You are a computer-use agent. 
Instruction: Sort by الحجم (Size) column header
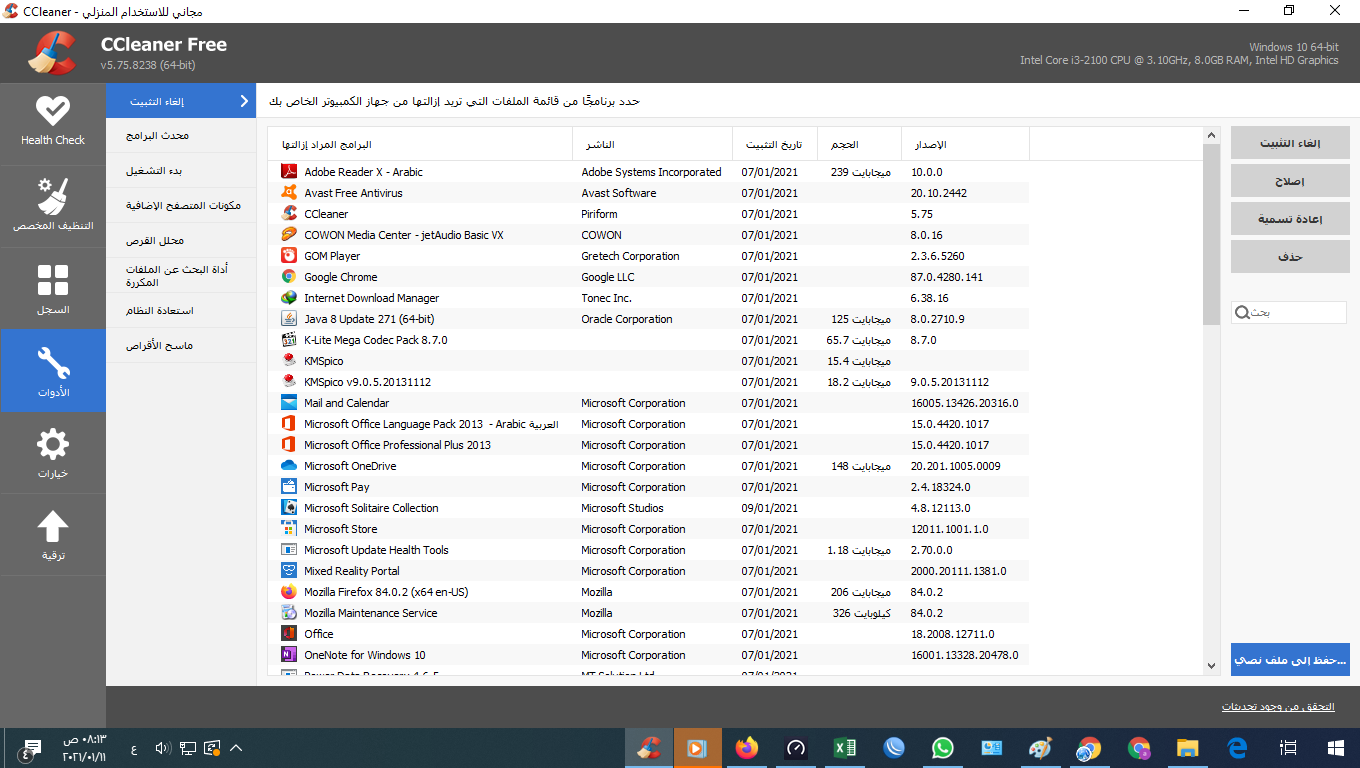(859, 145)
